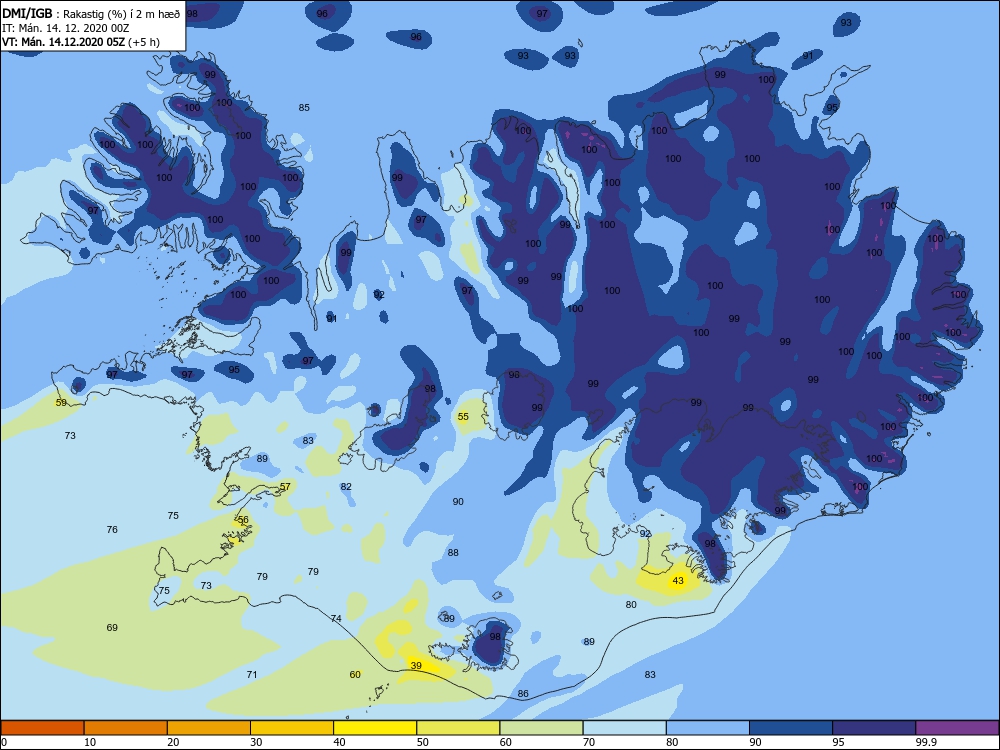Image resolution: width=1000 pixels, height=750 pixels.
Task: Click the "IT: Mán. 14. 12. 2020 00Z" line
Action: [65, 28]
